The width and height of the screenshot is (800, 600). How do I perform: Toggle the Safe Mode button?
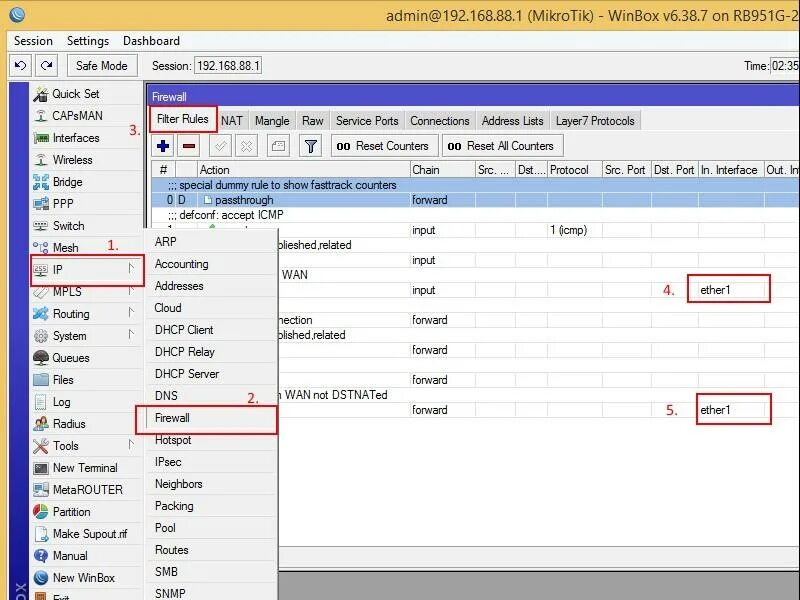[102, 65]
